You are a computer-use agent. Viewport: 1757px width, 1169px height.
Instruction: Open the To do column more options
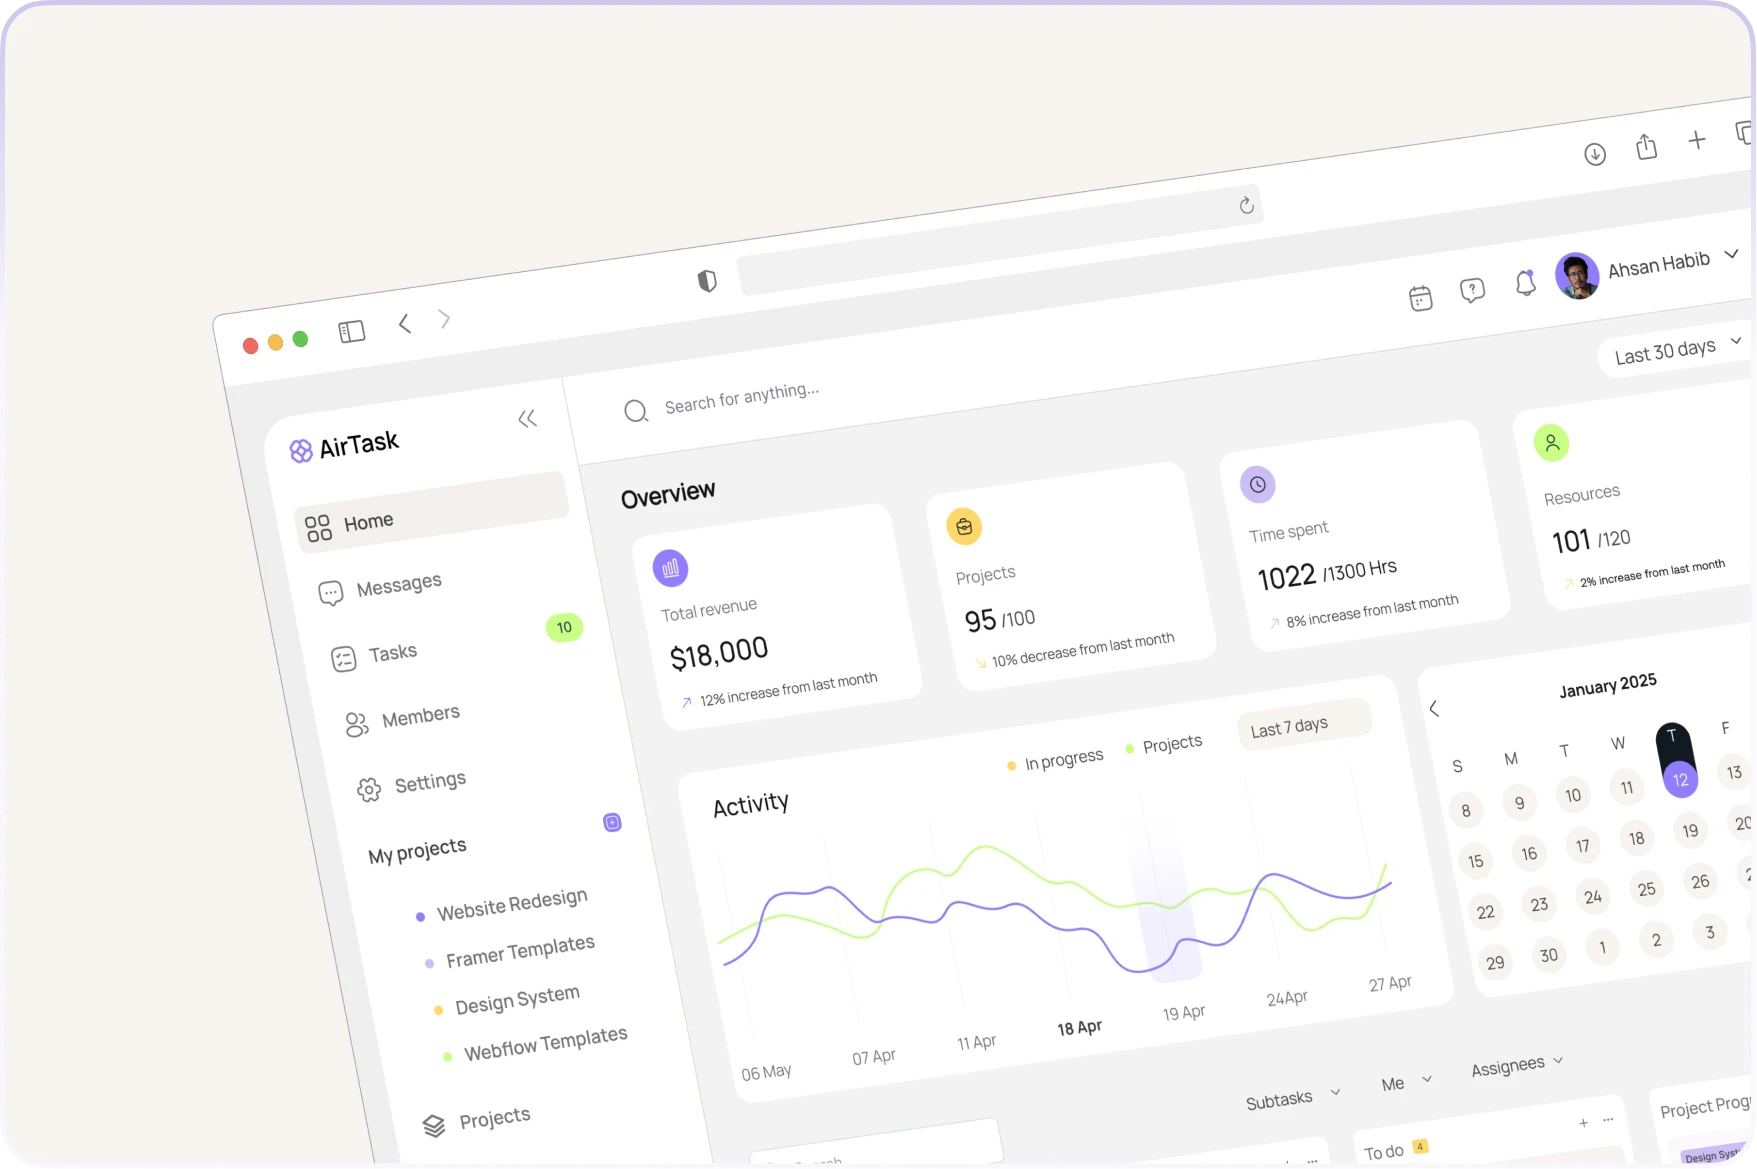pyautogui.click(x=1608, y=1119)
